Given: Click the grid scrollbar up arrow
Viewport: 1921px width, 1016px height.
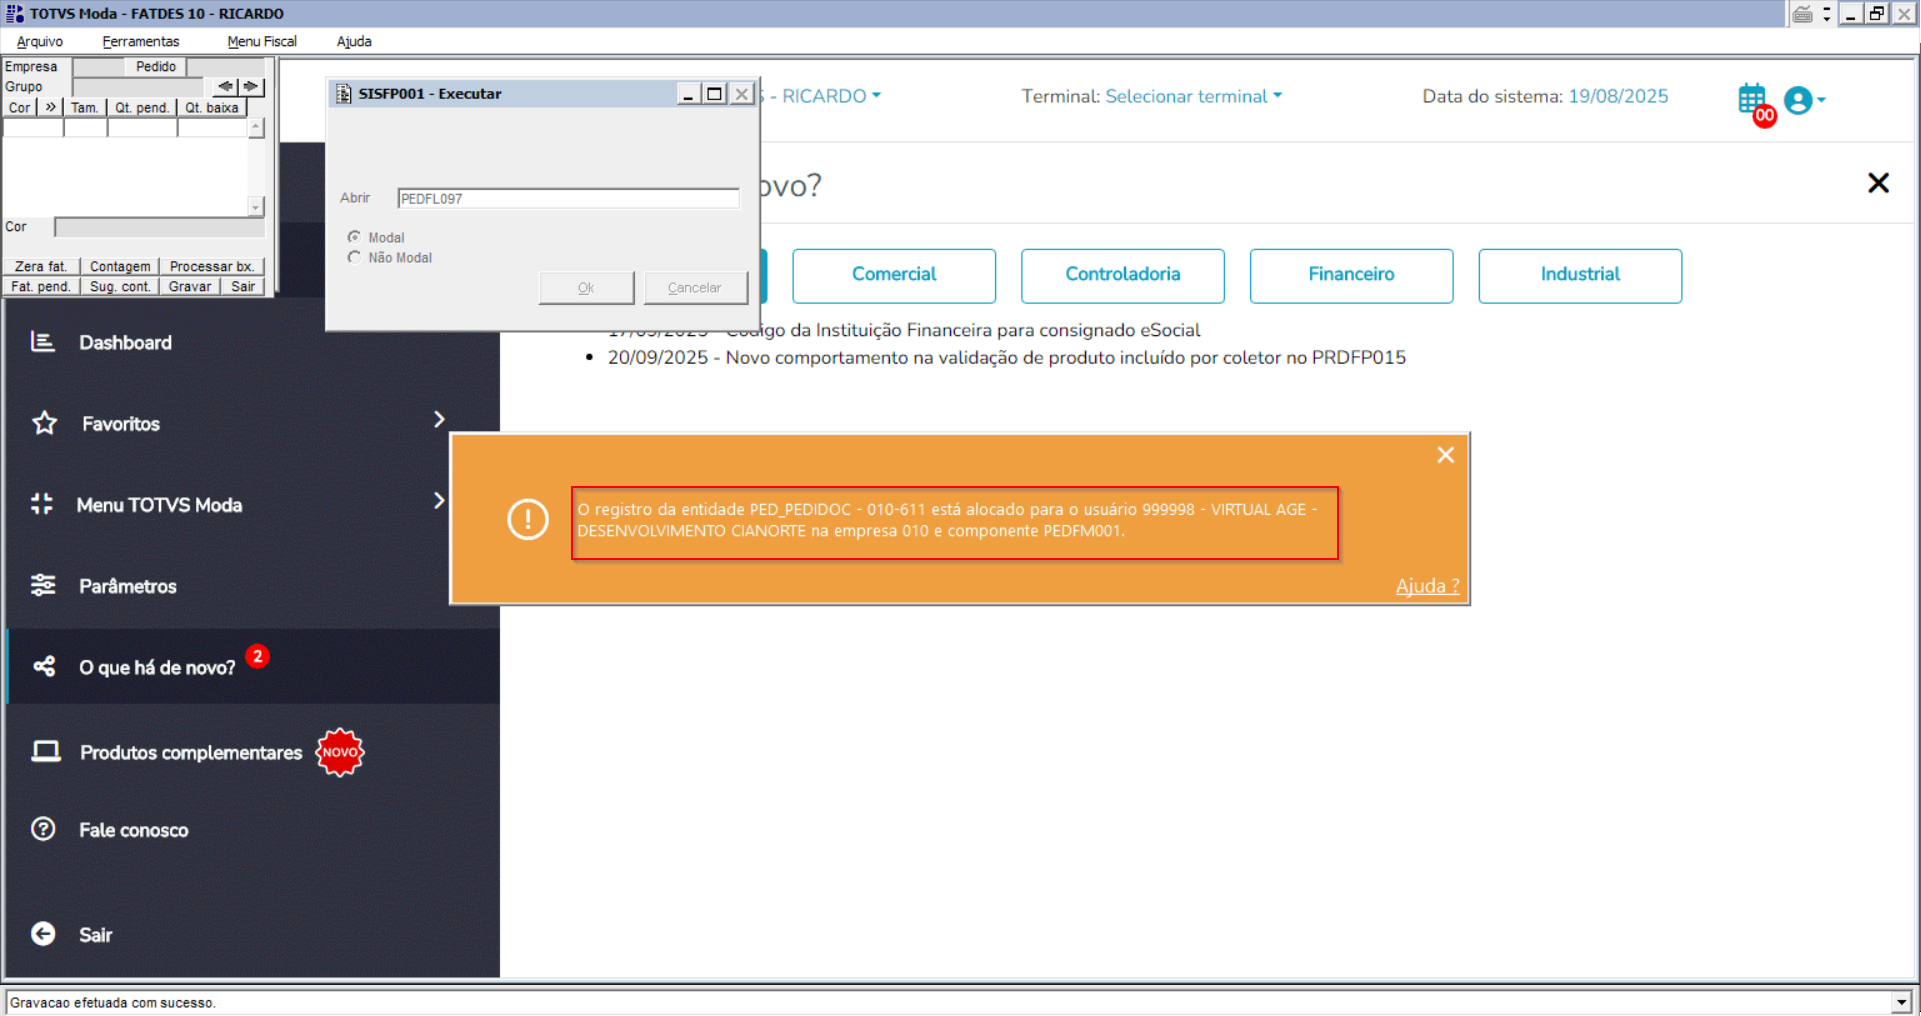Looking at the screenshot, I should point(256,127).
